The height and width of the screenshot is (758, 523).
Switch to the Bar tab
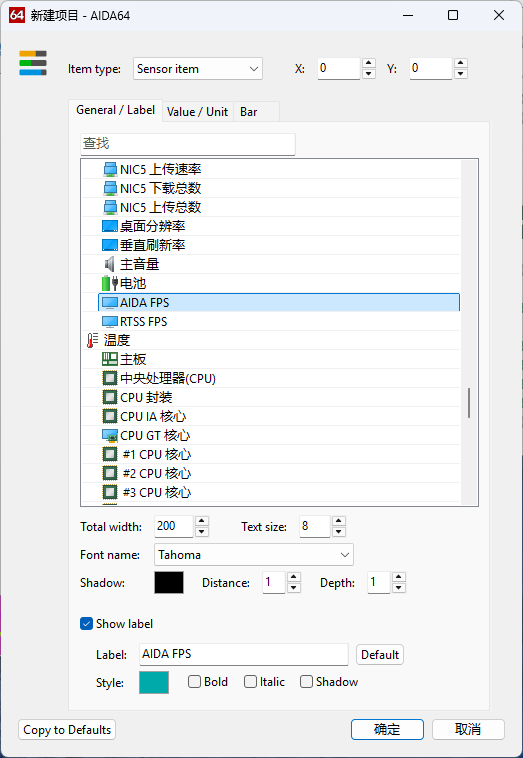(256, 112)
